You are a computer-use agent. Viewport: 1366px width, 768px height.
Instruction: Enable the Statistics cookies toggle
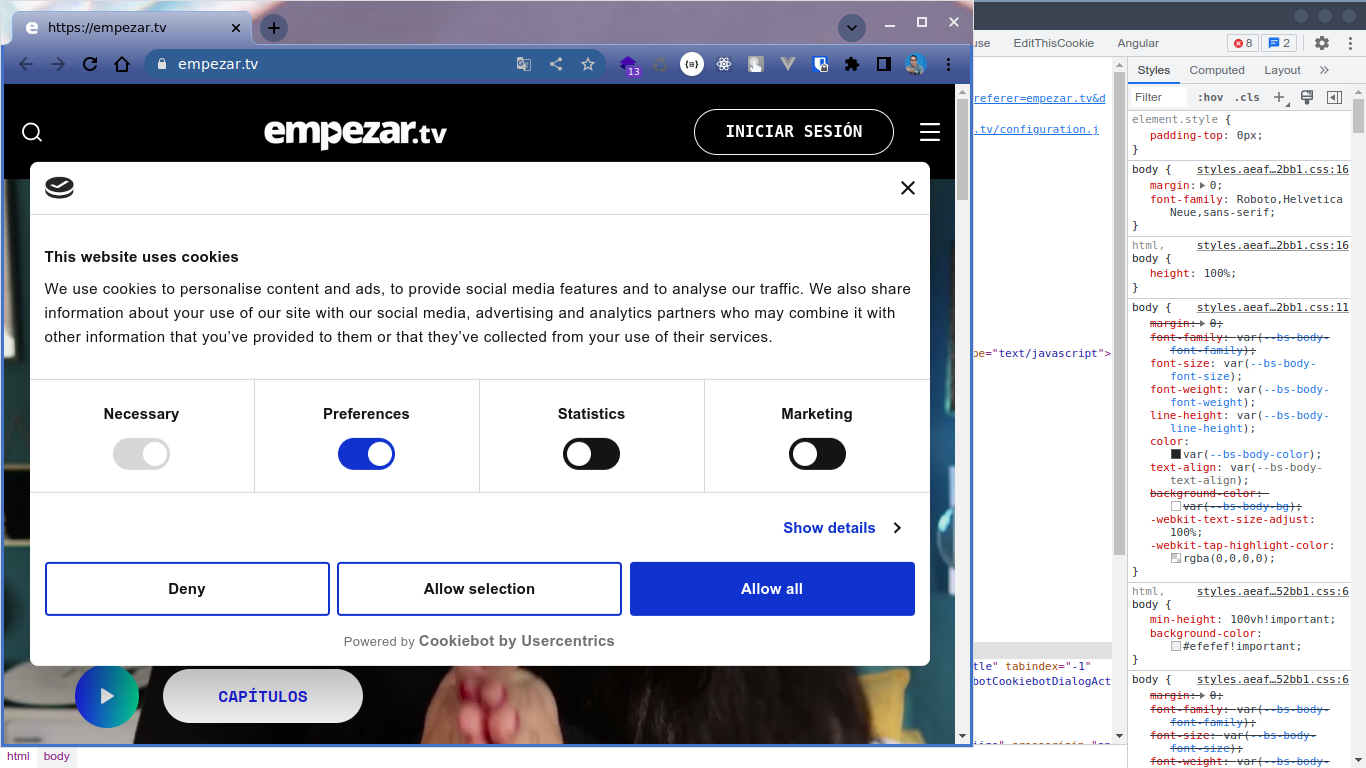point(591,454)
